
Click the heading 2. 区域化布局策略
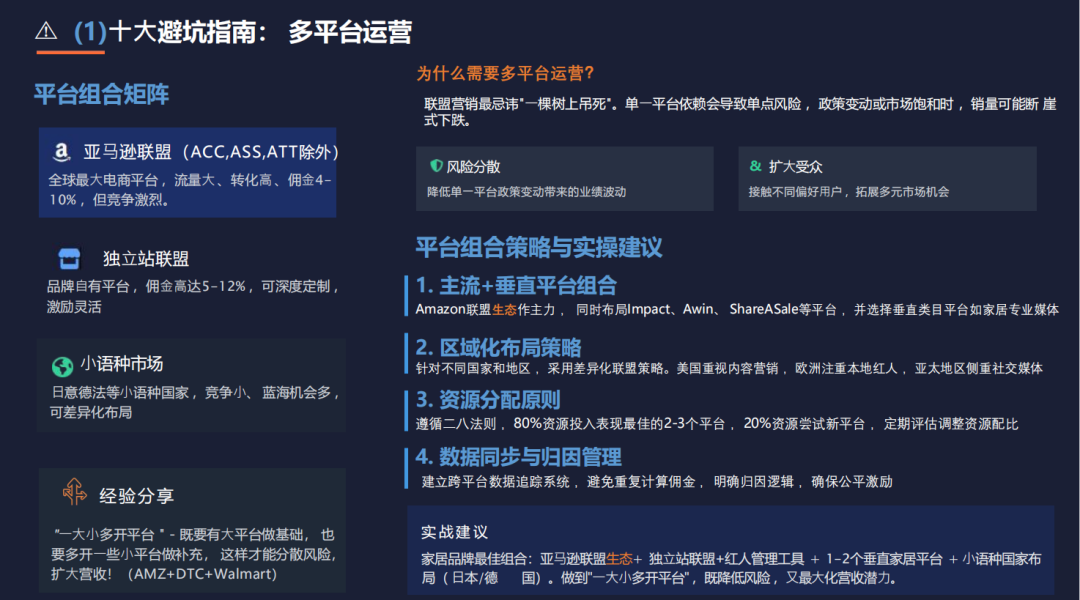click(498, 347)
